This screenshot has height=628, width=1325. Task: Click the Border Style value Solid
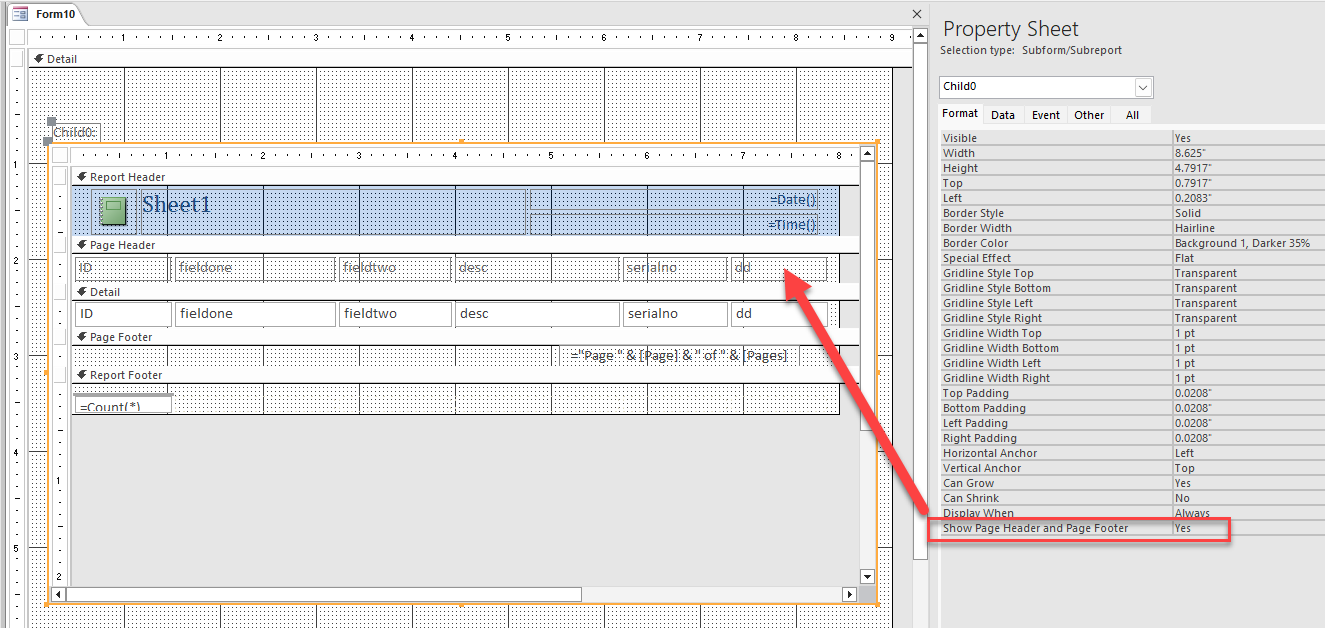click(1248, 213)
